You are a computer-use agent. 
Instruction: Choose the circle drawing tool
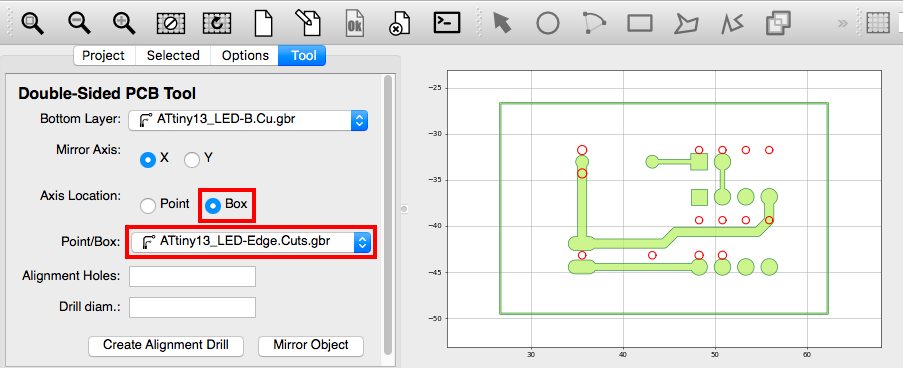[x=548, y=23]
